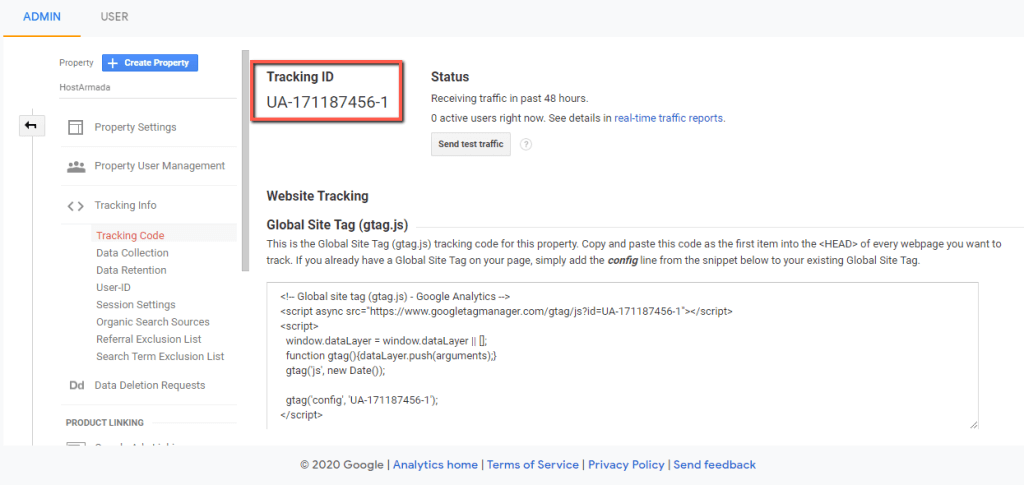Switch to the USER tab

click(114, 17)
